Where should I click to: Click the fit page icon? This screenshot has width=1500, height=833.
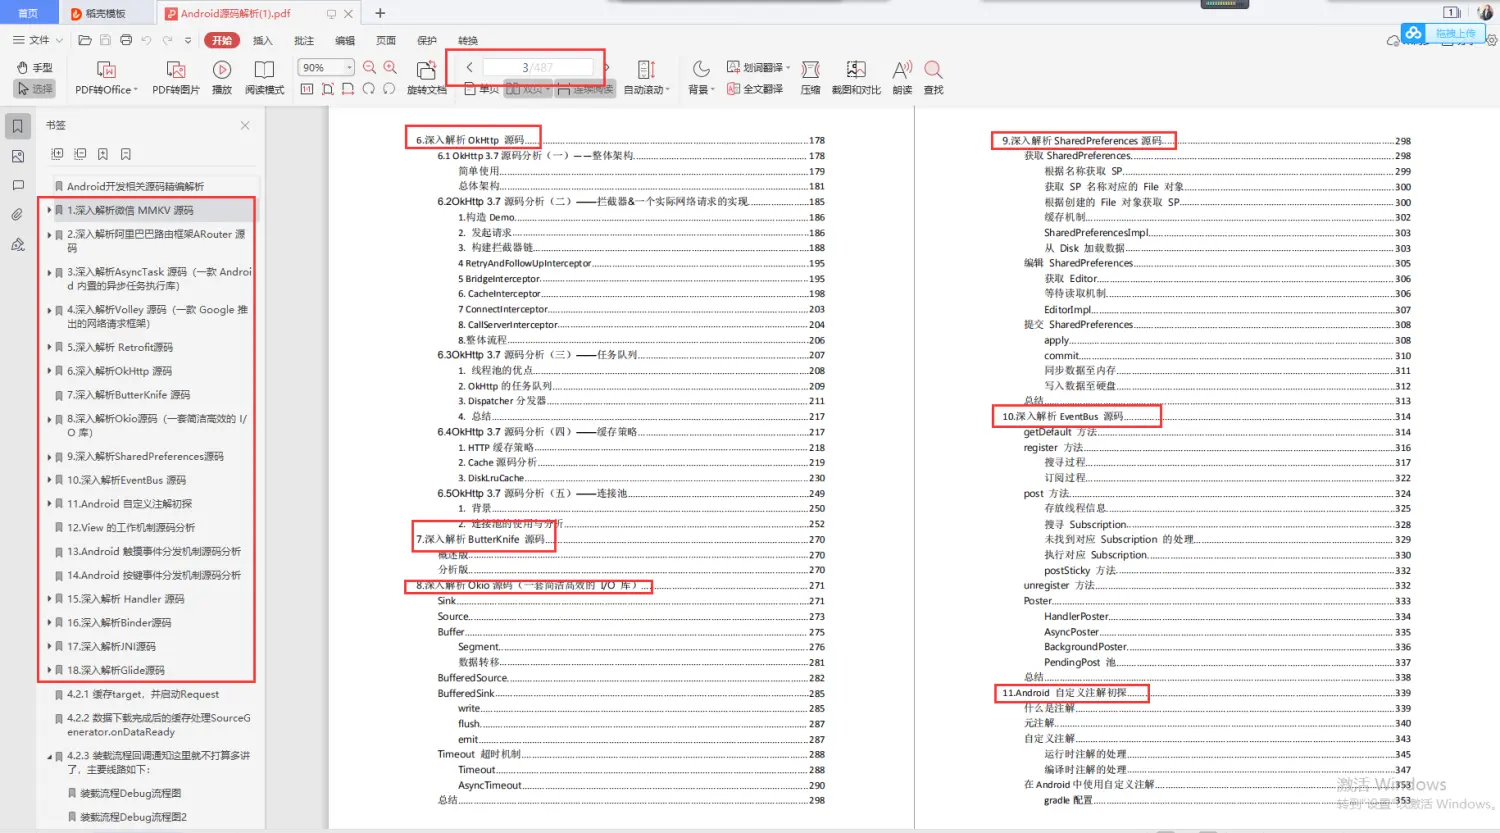(327, 89)
